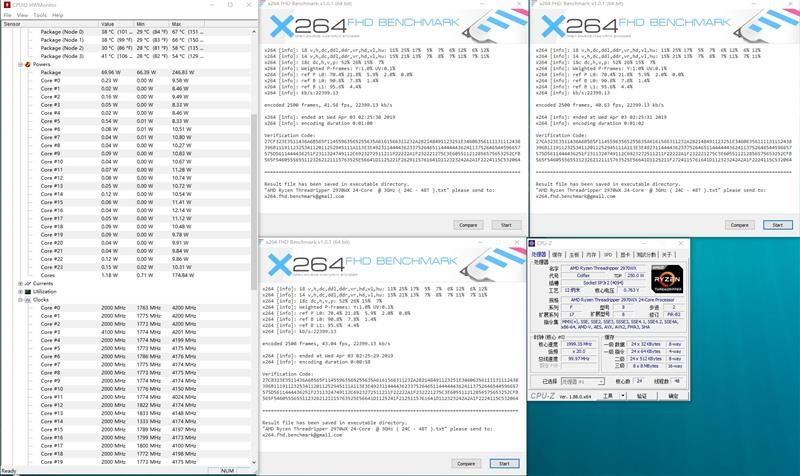Click the Clocks tree label in HWMonitor

click(41, 299)
